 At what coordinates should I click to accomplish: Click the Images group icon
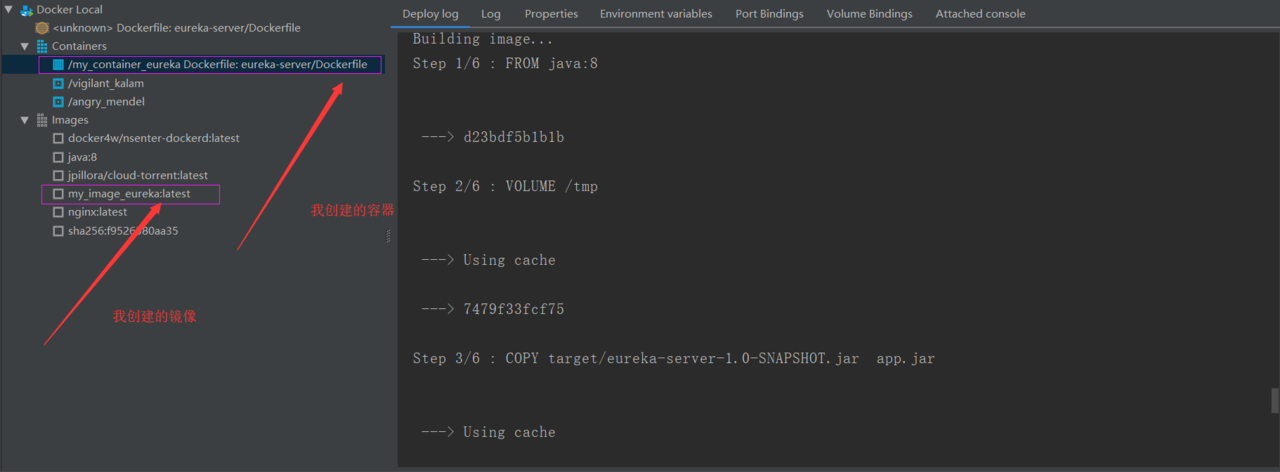42,120
